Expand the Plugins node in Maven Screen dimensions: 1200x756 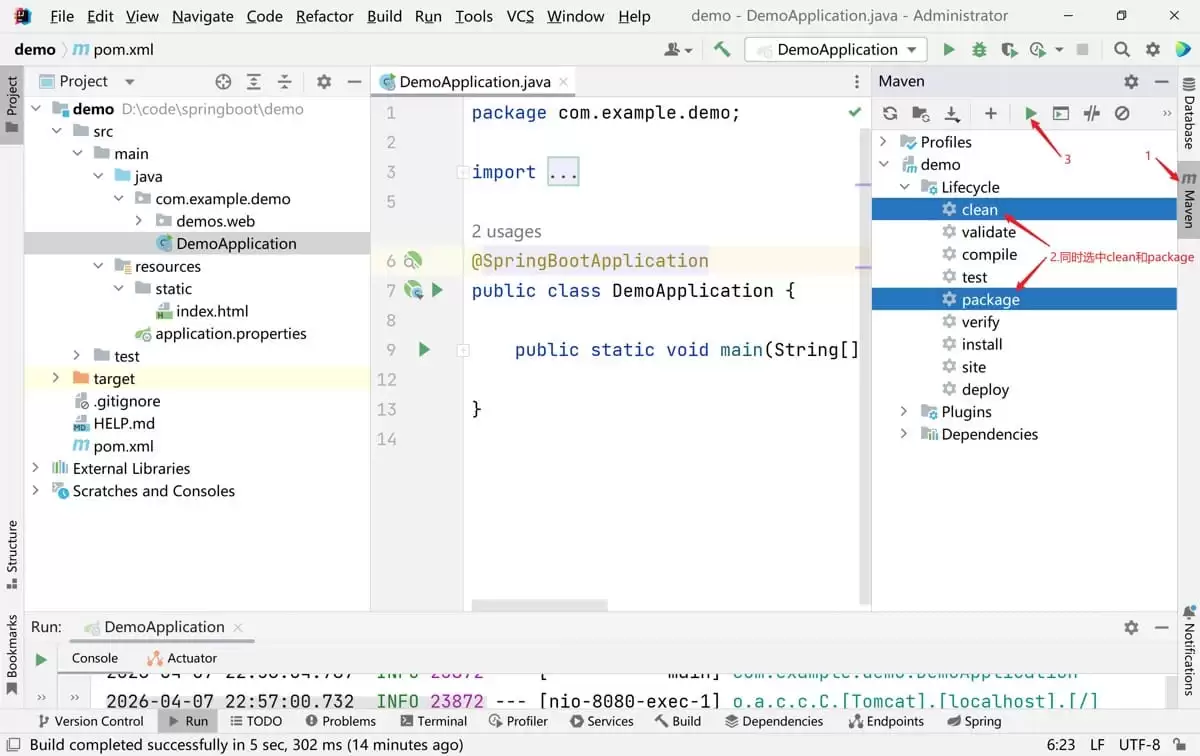pos(904,412)
